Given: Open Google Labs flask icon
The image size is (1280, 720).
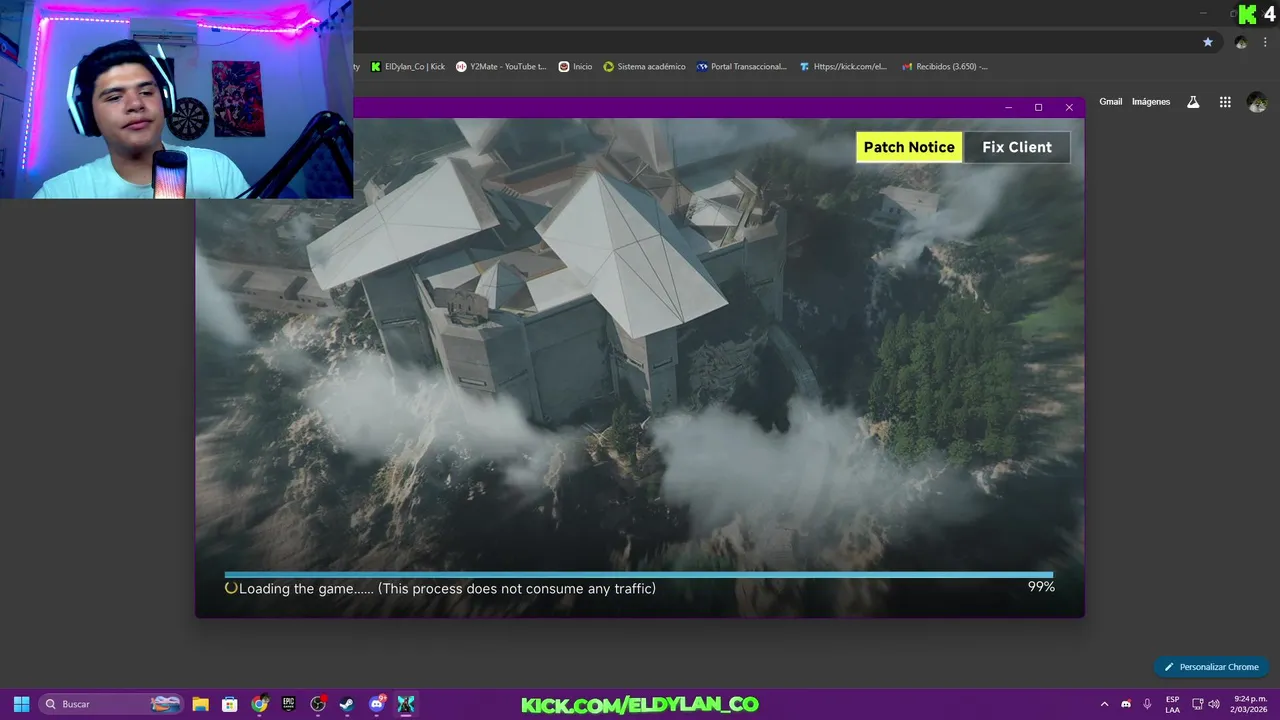Looking at the screenshot, I should coord(1193,102).
